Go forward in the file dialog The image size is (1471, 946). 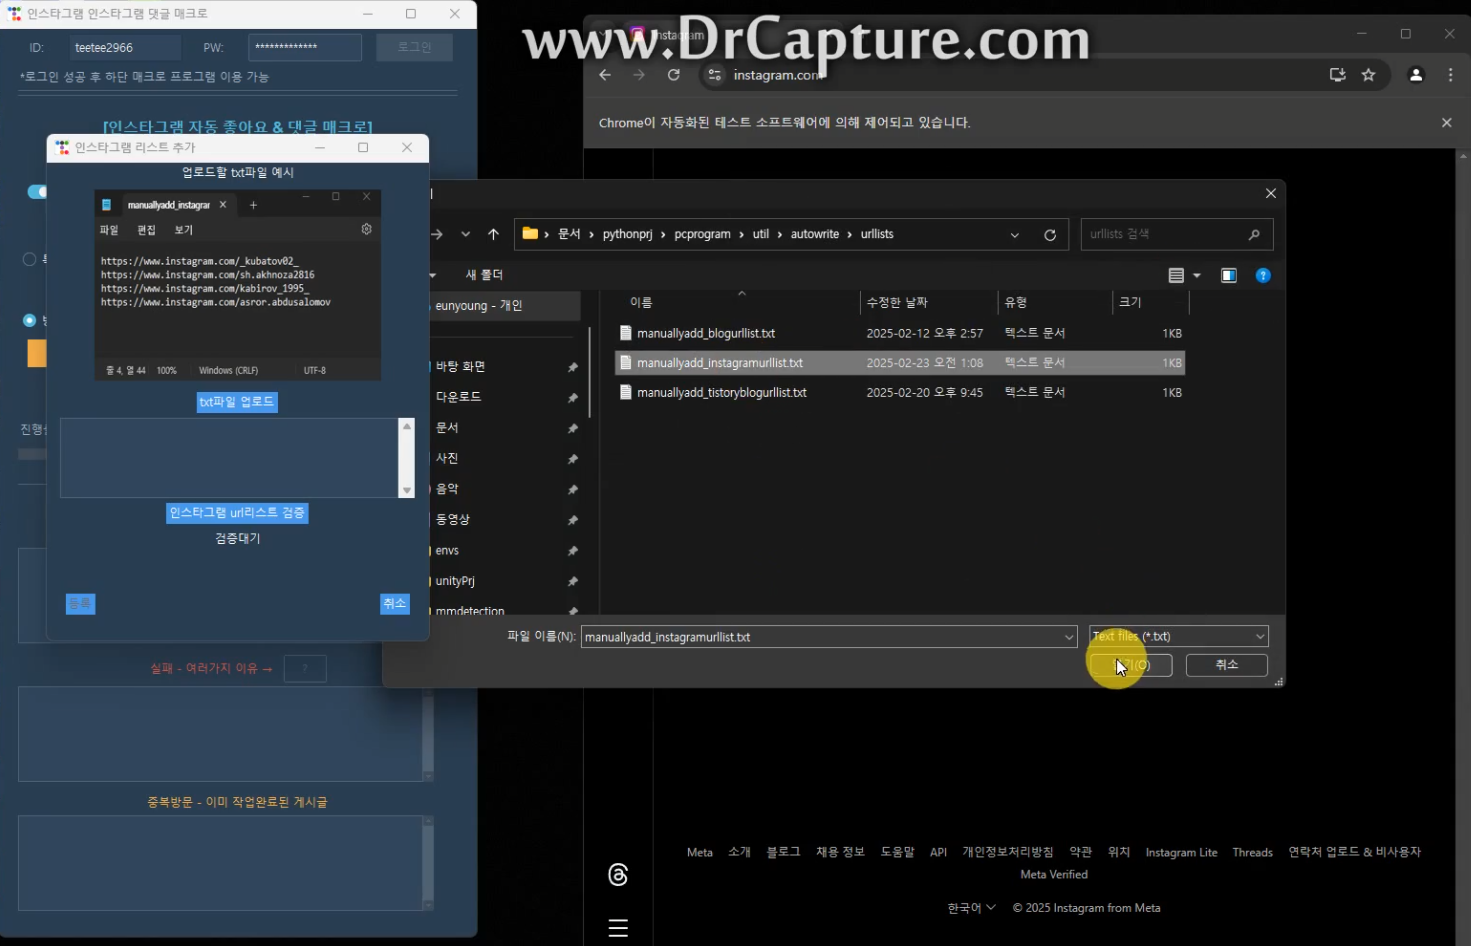(437, 234)
